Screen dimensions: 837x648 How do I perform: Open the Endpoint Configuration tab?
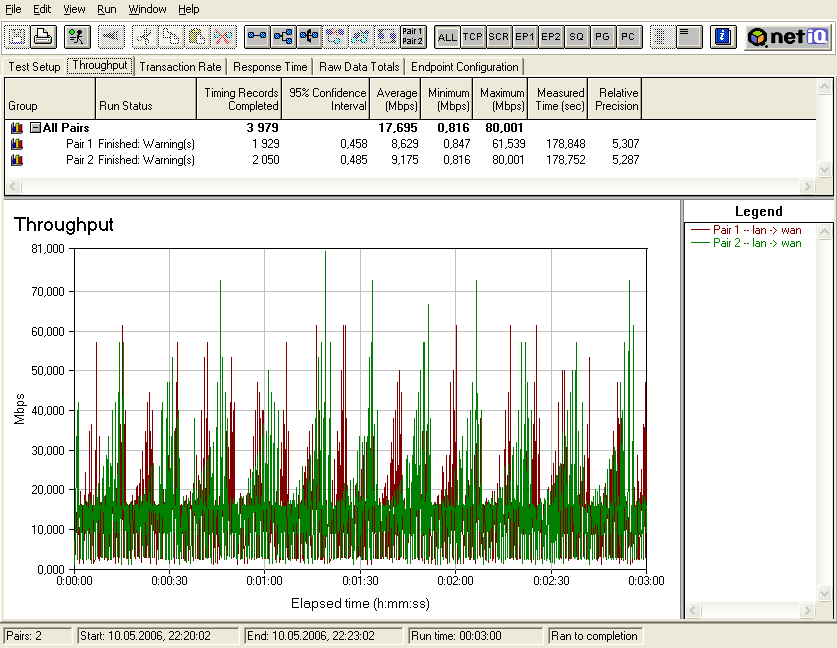tap(465, 67)
